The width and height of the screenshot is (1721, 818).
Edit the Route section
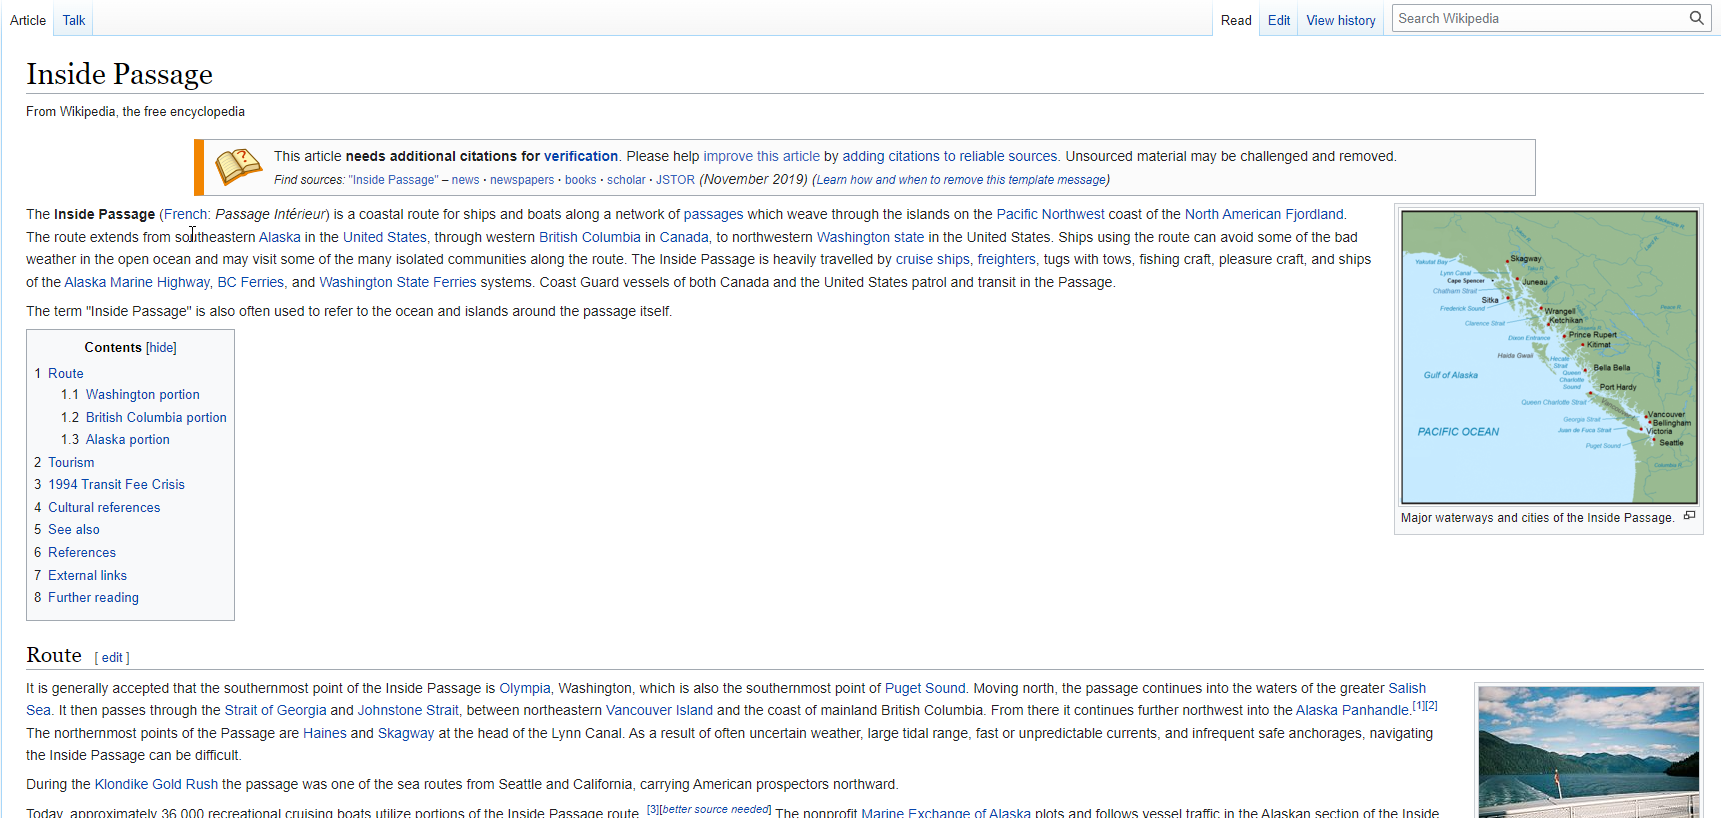(x=112, y=658)
